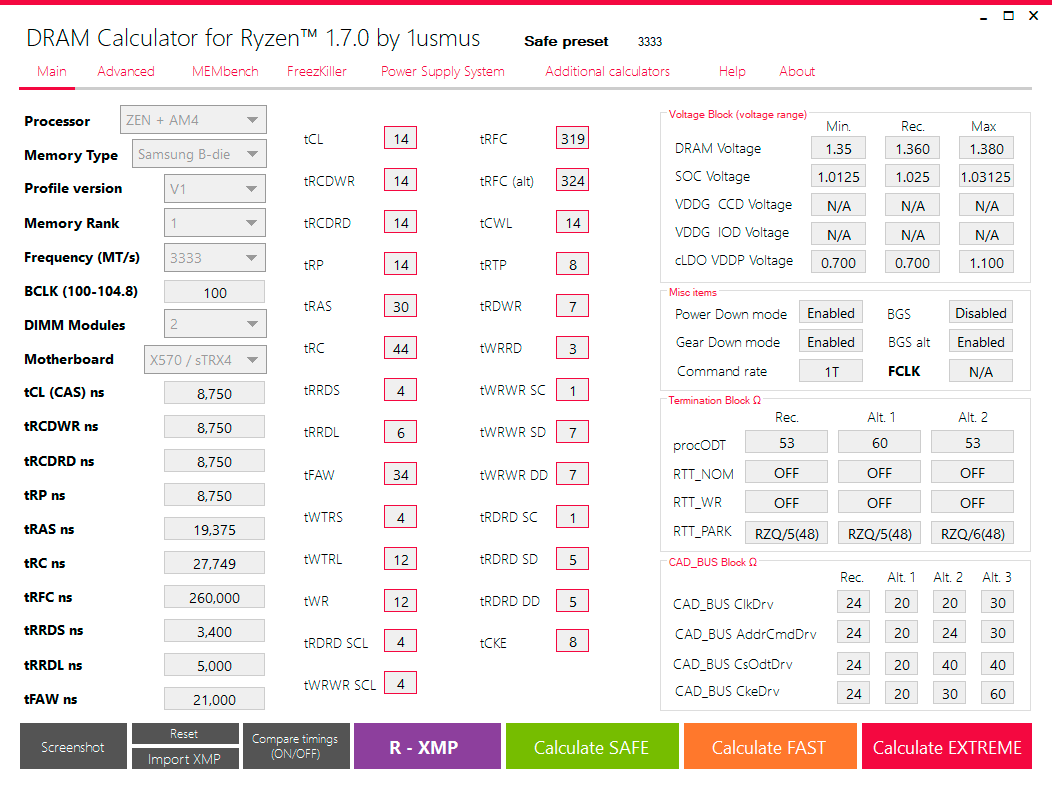
Task: Click the Gear Down mode Enabled field
Action: [831, 342]
